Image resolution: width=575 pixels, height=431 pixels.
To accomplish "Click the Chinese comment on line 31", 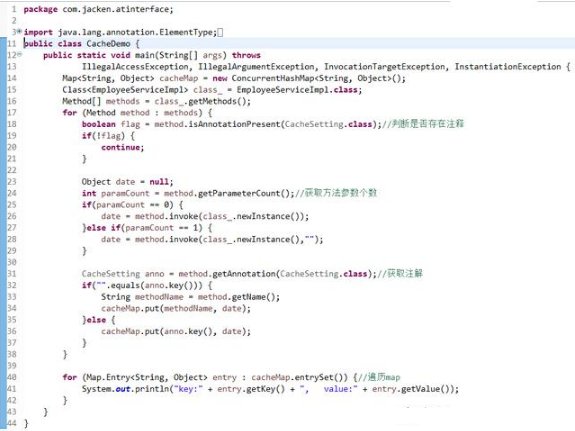I will [400, 273].
